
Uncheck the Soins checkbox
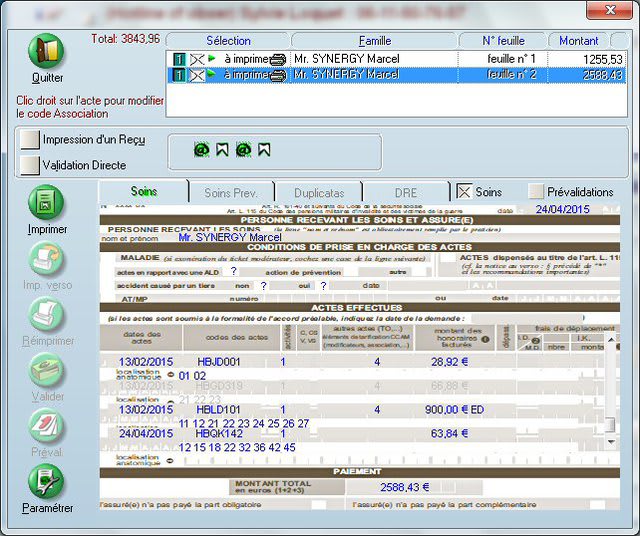pyautogui.click(x=464, y=192)
